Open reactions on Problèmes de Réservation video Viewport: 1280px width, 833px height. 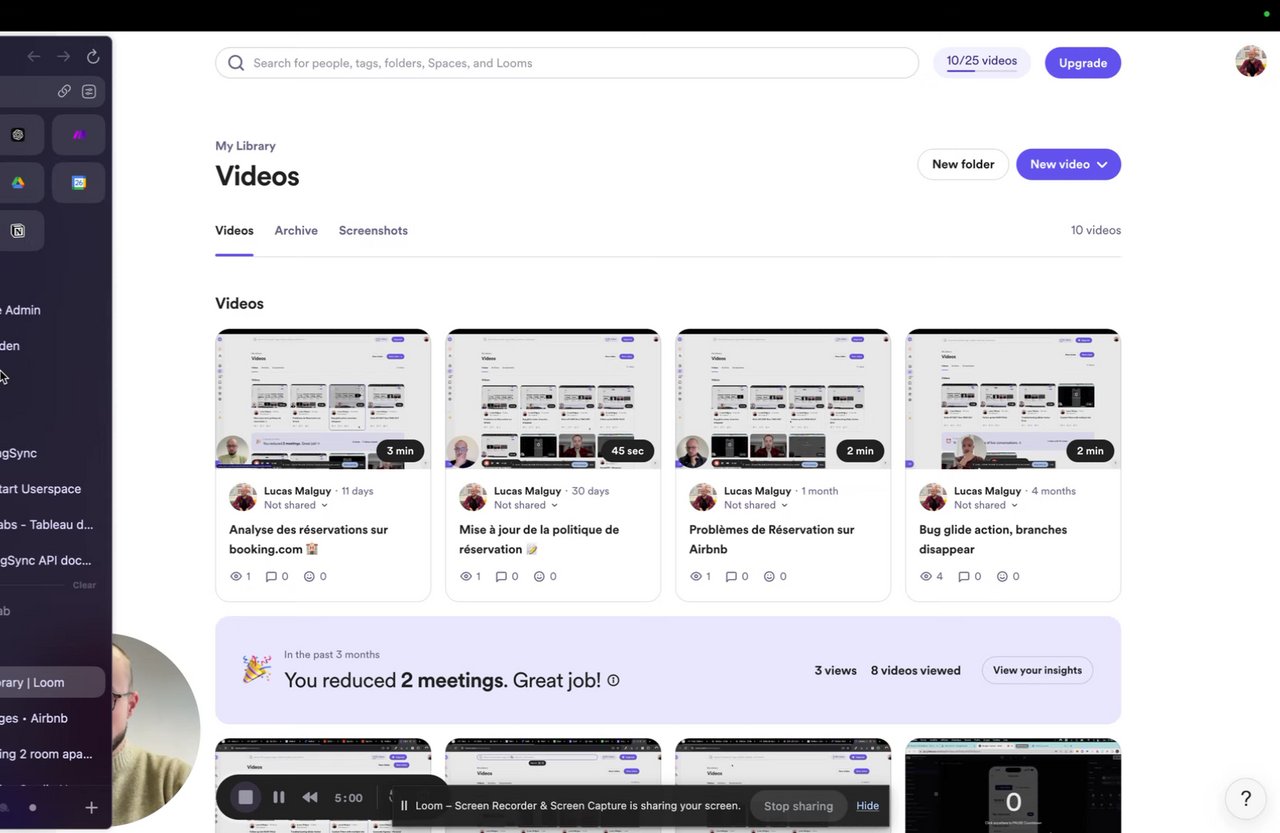pos(775,576)
